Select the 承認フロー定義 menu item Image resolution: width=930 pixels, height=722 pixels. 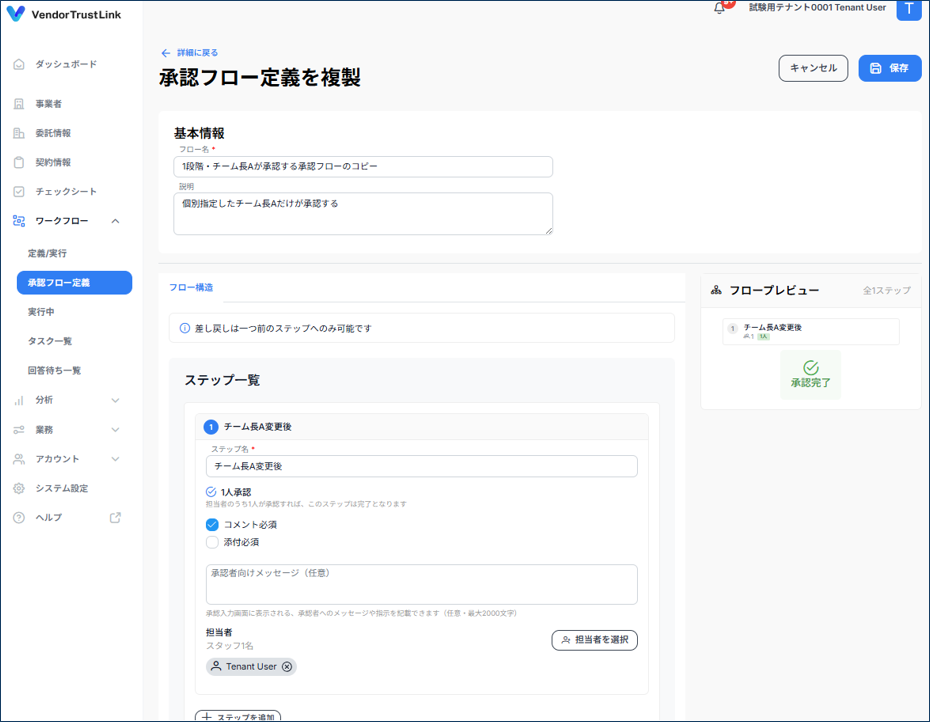(x=74, y=282)
